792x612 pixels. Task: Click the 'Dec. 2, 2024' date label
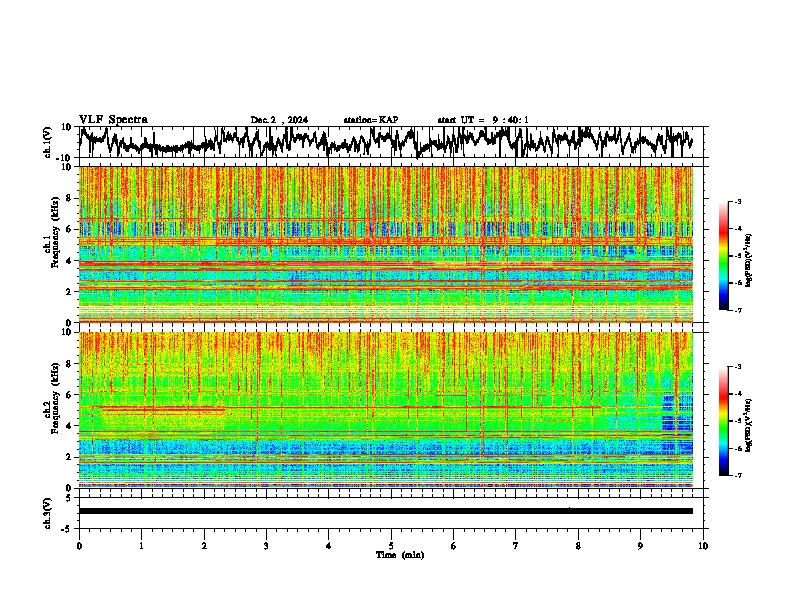(x=279, y=120)
